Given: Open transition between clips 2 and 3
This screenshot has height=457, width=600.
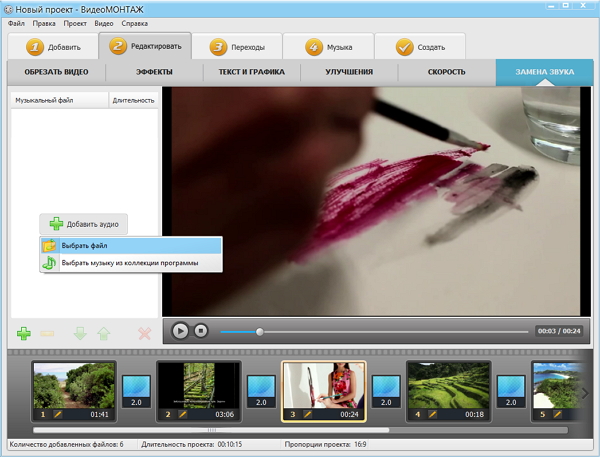Looking at the screenshot, I should pos(261,391).
